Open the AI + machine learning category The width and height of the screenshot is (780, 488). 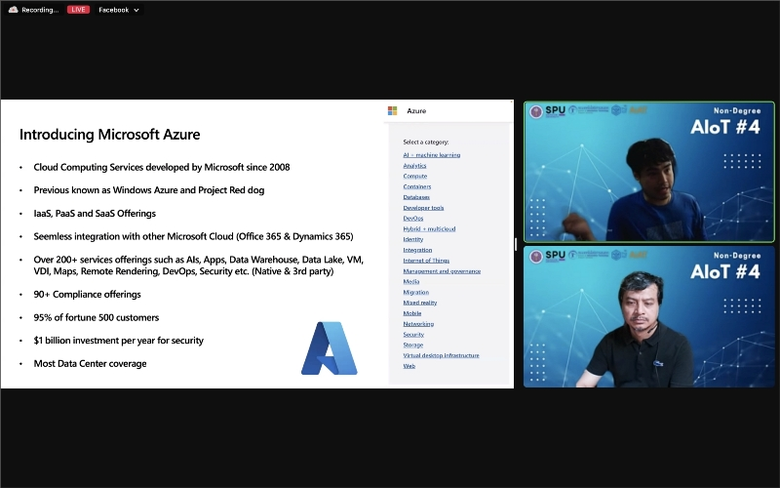pos(431,155)
